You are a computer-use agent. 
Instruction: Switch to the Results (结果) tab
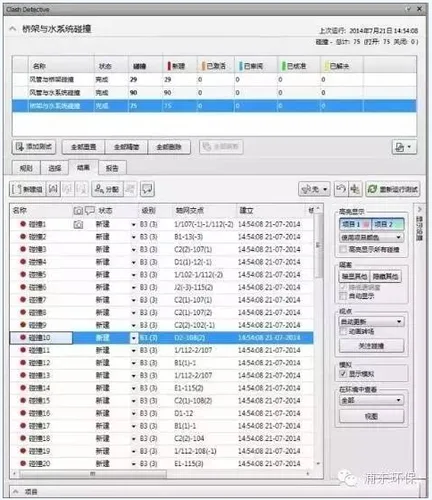point(83,167)
